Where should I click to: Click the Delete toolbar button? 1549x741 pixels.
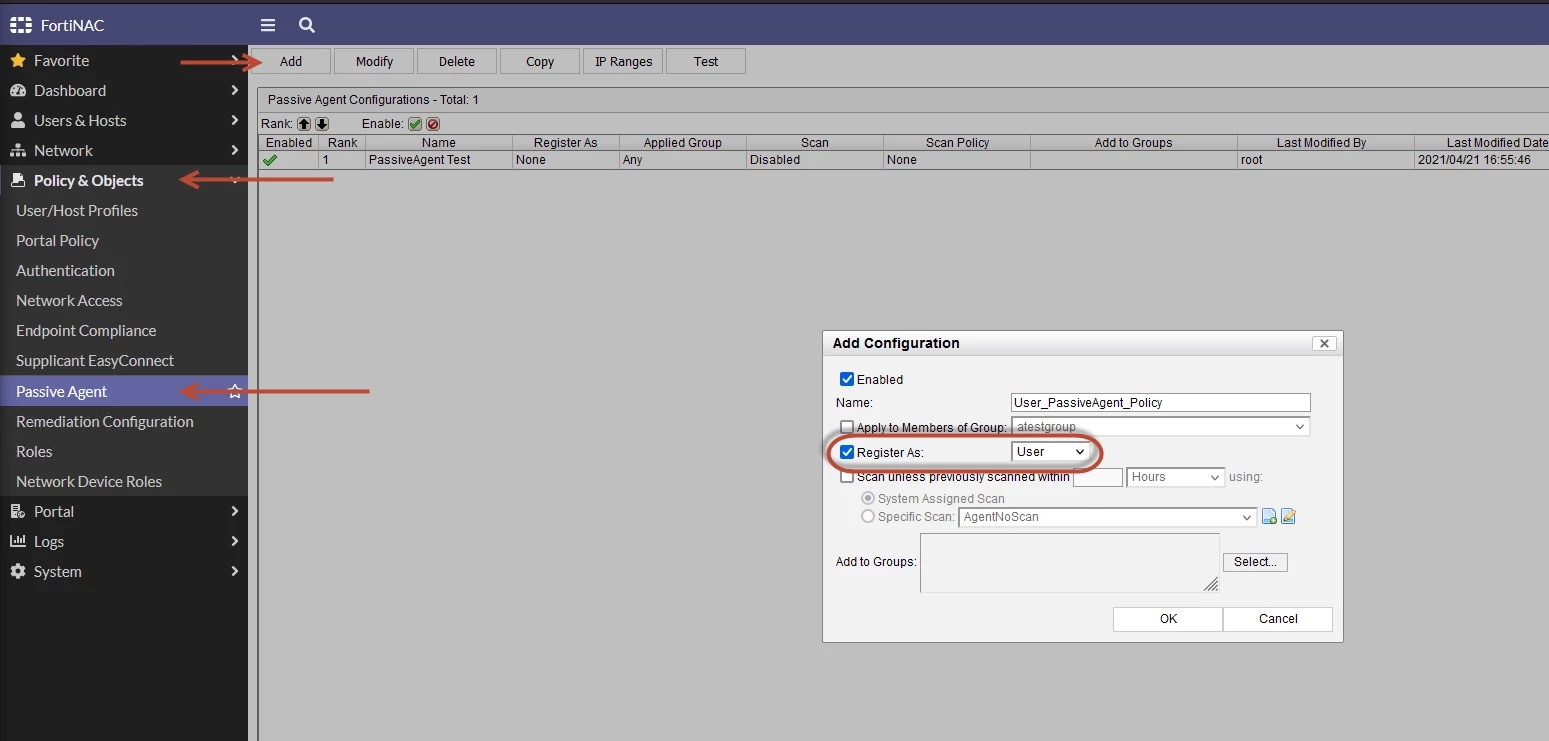[x=457, y=61]
